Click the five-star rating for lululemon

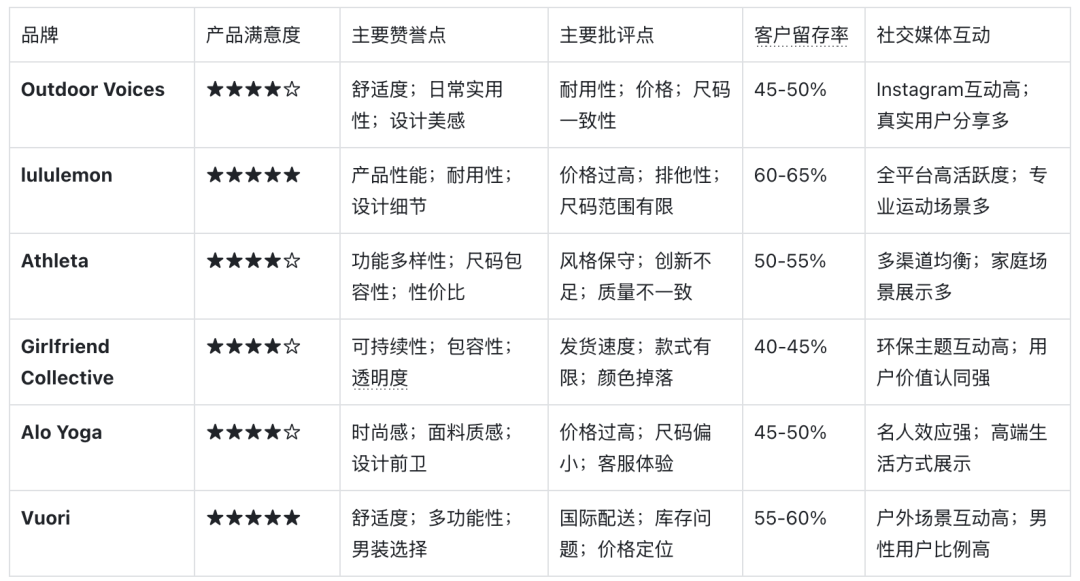[x=253, y=176]
